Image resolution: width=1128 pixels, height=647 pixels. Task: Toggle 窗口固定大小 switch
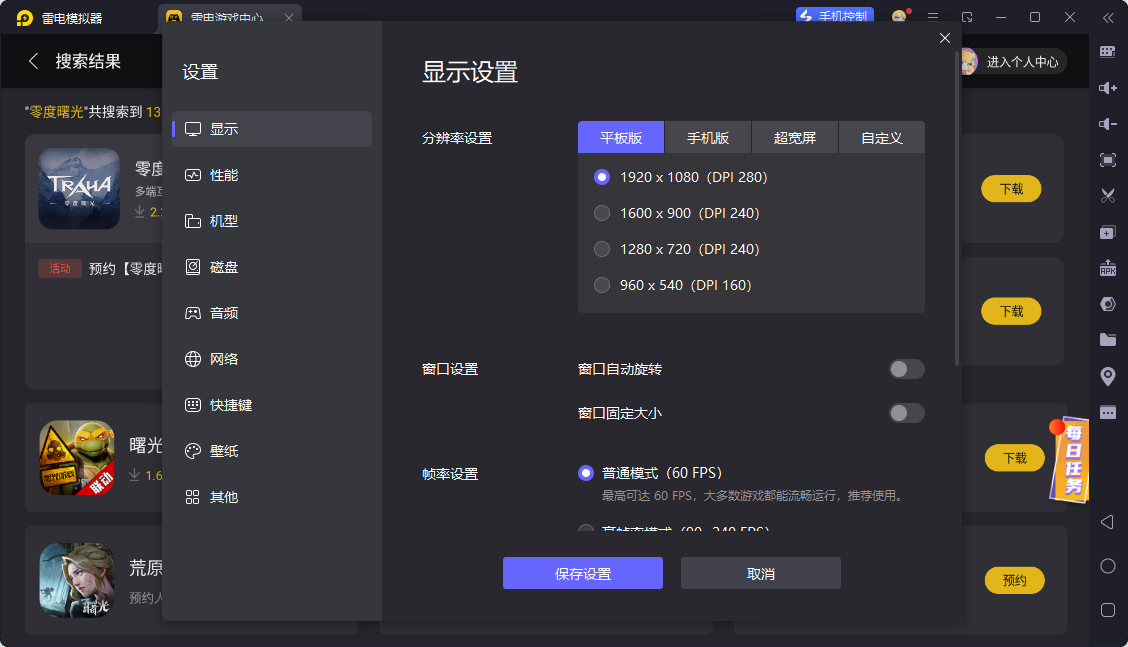[906, 413]
